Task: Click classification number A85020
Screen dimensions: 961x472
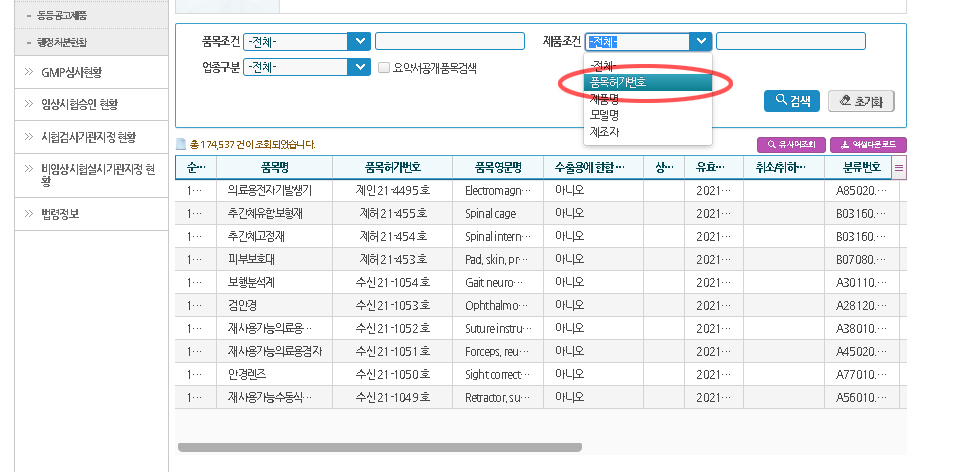Action: coord(861,191)
